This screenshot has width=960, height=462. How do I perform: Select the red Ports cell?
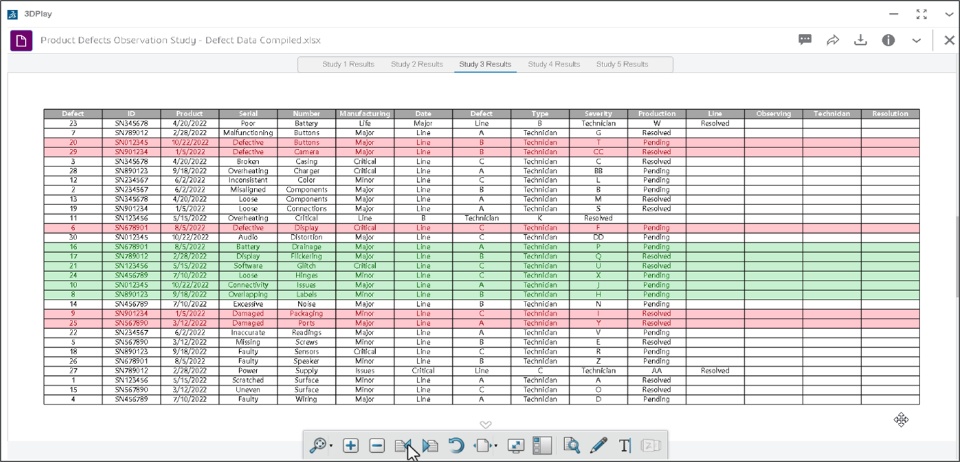point(306,322)
